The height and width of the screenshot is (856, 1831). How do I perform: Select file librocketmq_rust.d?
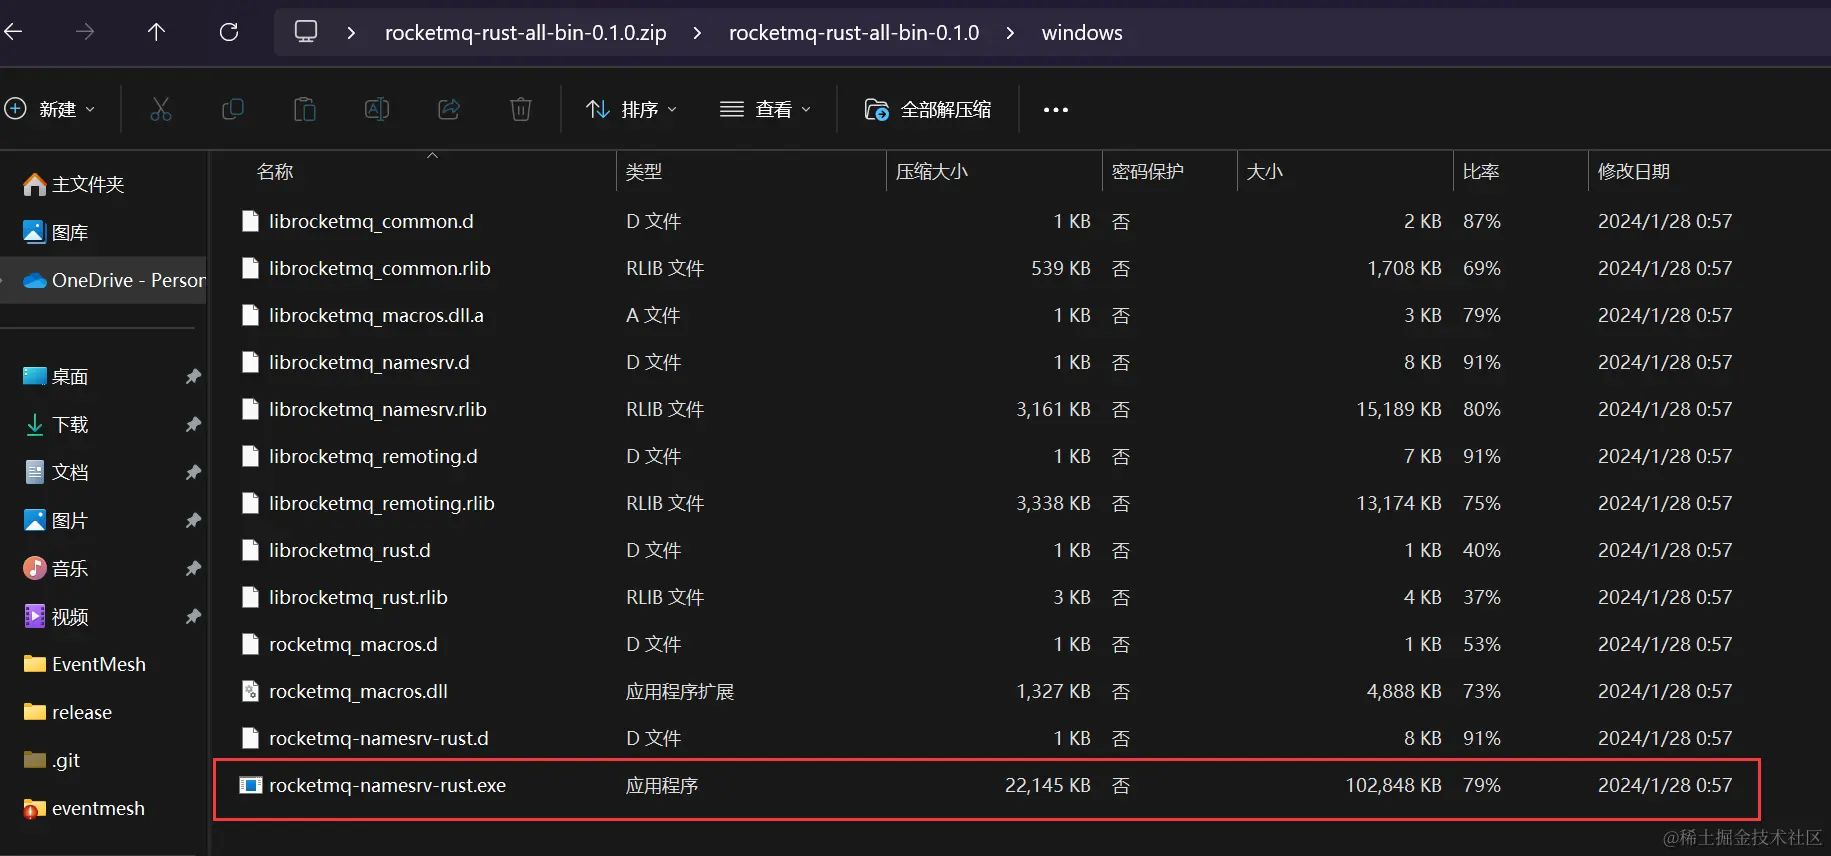(x=350, y=550)
